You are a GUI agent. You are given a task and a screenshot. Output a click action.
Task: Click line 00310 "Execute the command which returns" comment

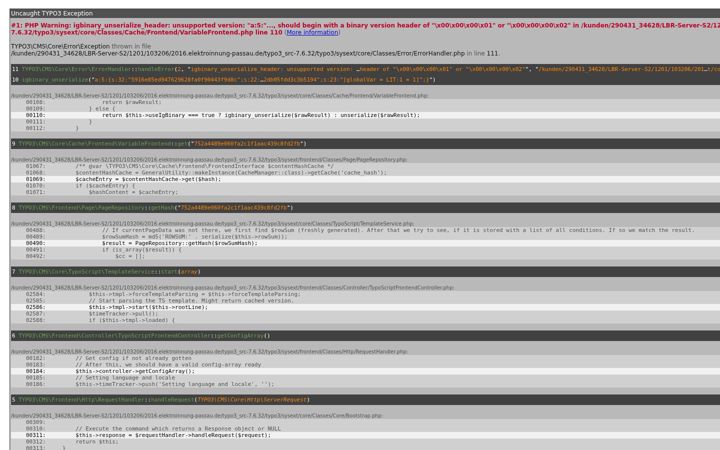[365, 428]
